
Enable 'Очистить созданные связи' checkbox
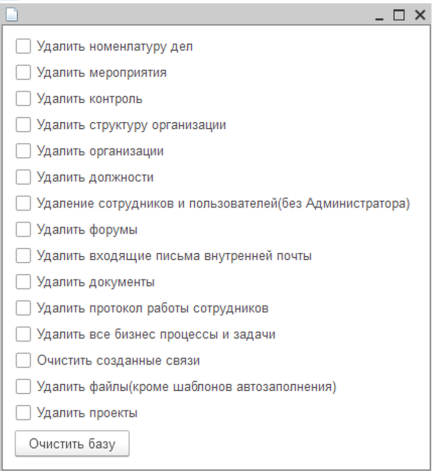point(23,360)
